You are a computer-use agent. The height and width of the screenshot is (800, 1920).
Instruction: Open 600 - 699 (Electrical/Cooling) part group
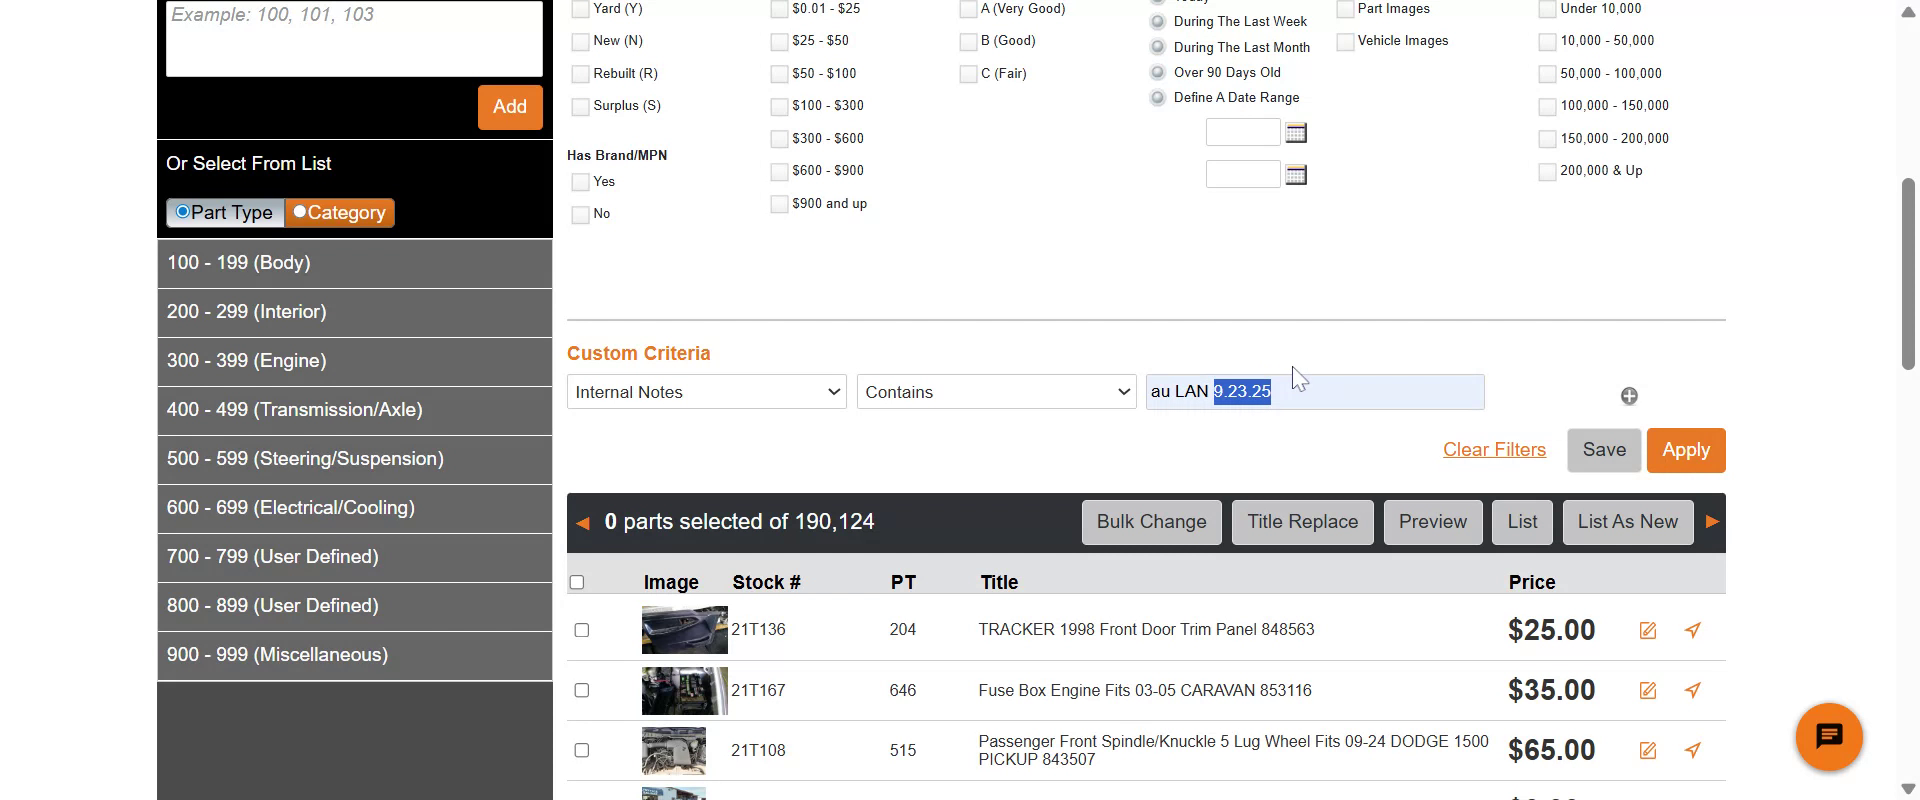click(355, 508)
